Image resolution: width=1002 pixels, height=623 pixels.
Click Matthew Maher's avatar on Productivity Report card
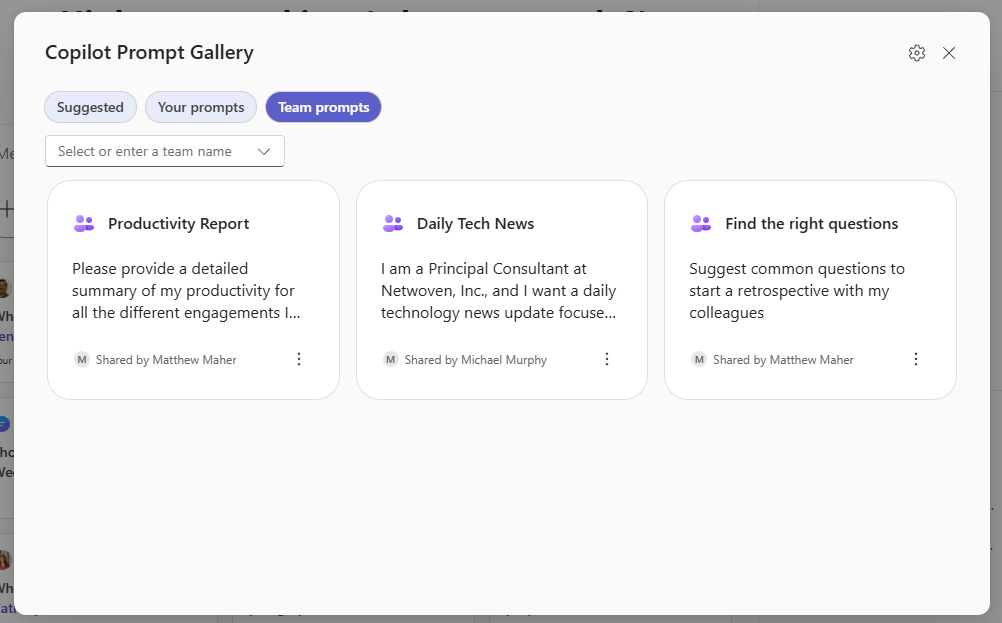pyautogui.click(x=82, y=359)
